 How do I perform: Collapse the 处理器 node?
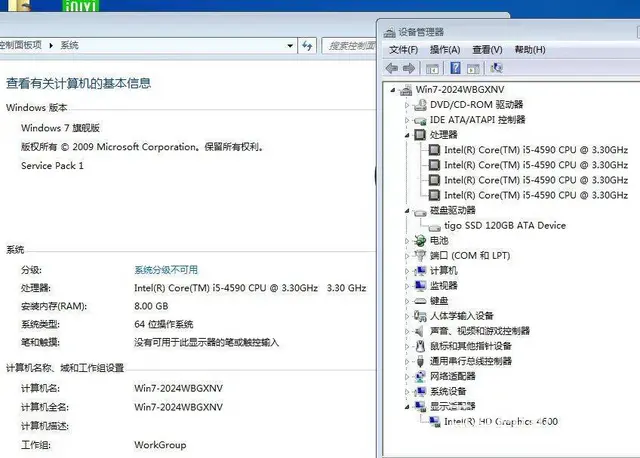pyautogui.click(x=407, y=135)
